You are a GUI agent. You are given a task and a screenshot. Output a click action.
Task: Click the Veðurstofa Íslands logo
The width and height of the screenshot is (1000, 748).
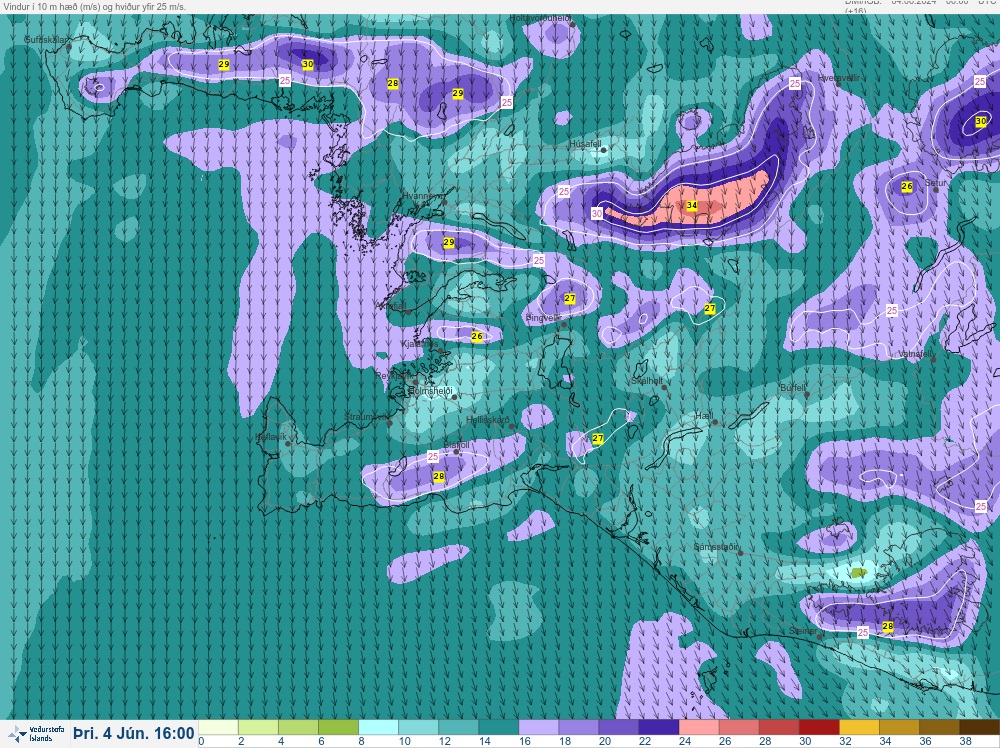point(37,733)
